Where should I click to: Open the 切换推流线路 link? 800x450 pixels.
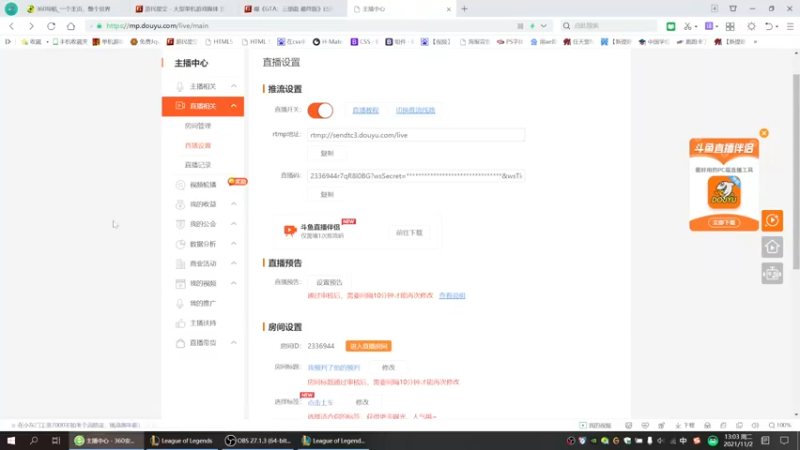click(x=415, y=110)
